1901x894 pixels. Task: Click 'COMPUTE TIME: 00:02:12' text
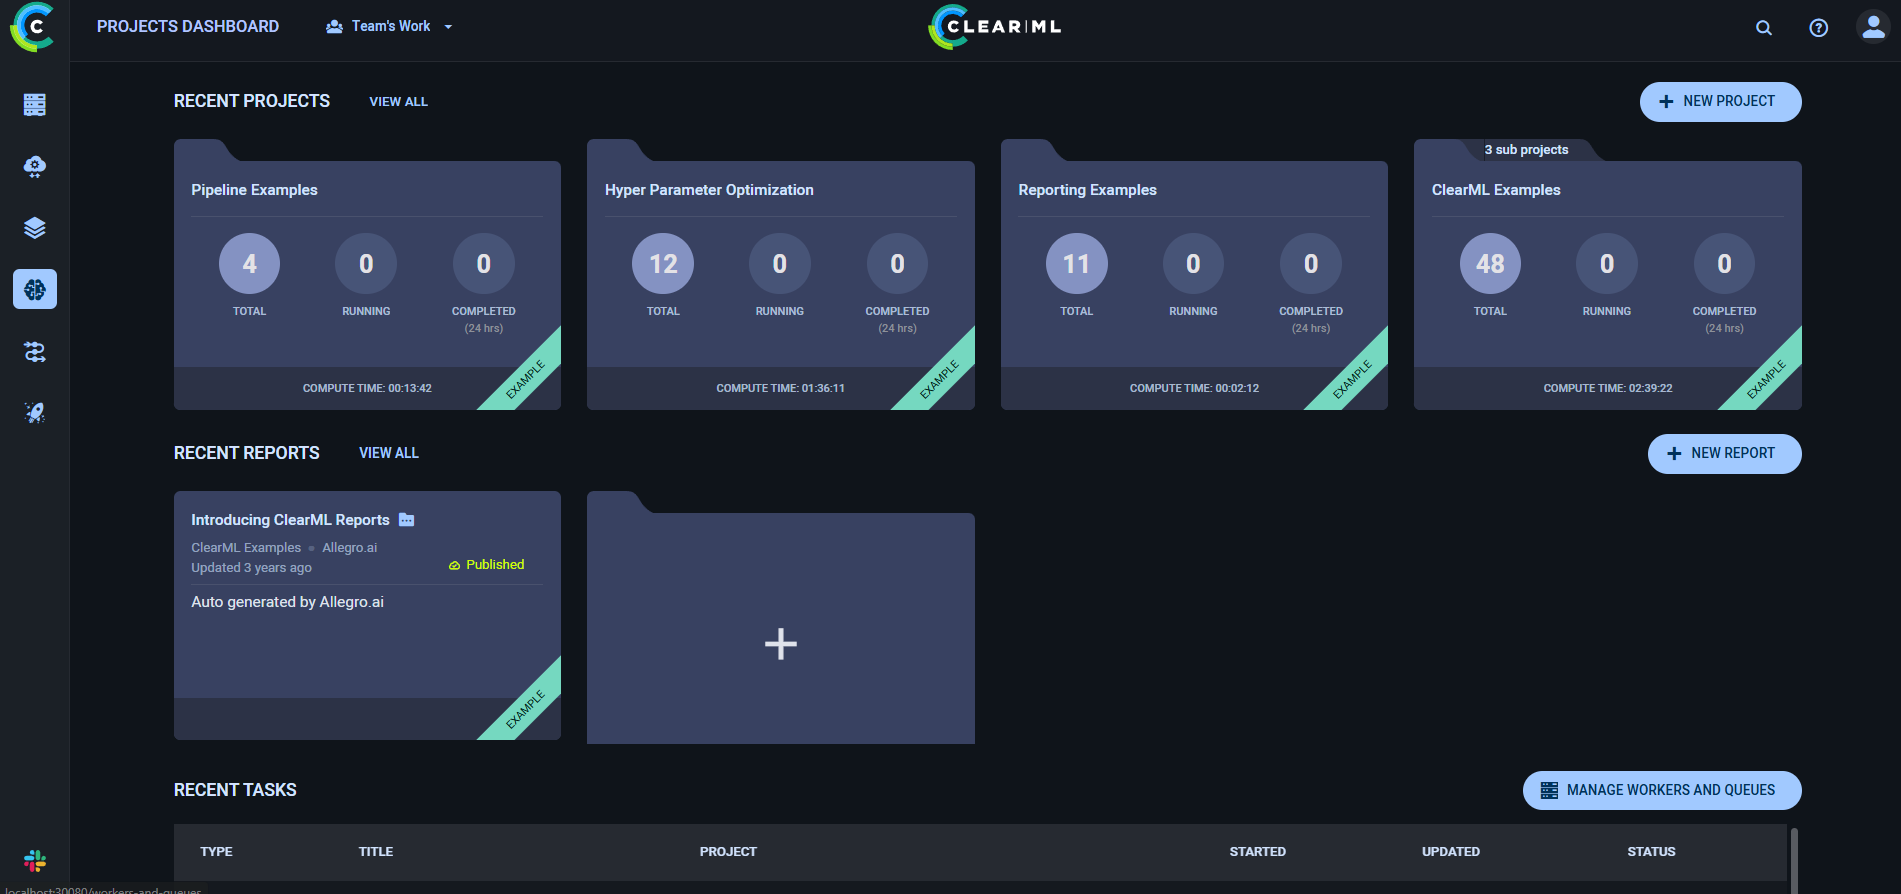(x=1194, y=388)
